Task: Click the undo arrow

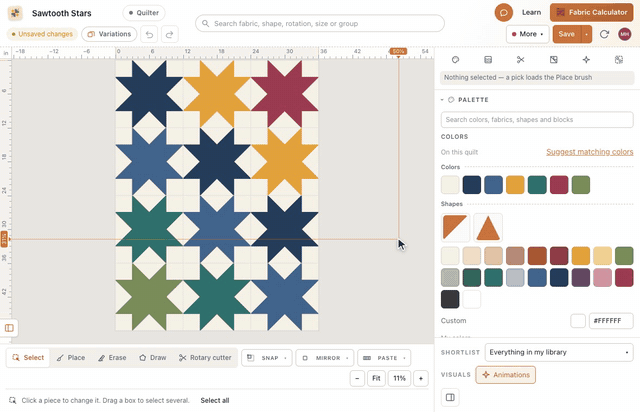Action: click(x=149, y=34)
